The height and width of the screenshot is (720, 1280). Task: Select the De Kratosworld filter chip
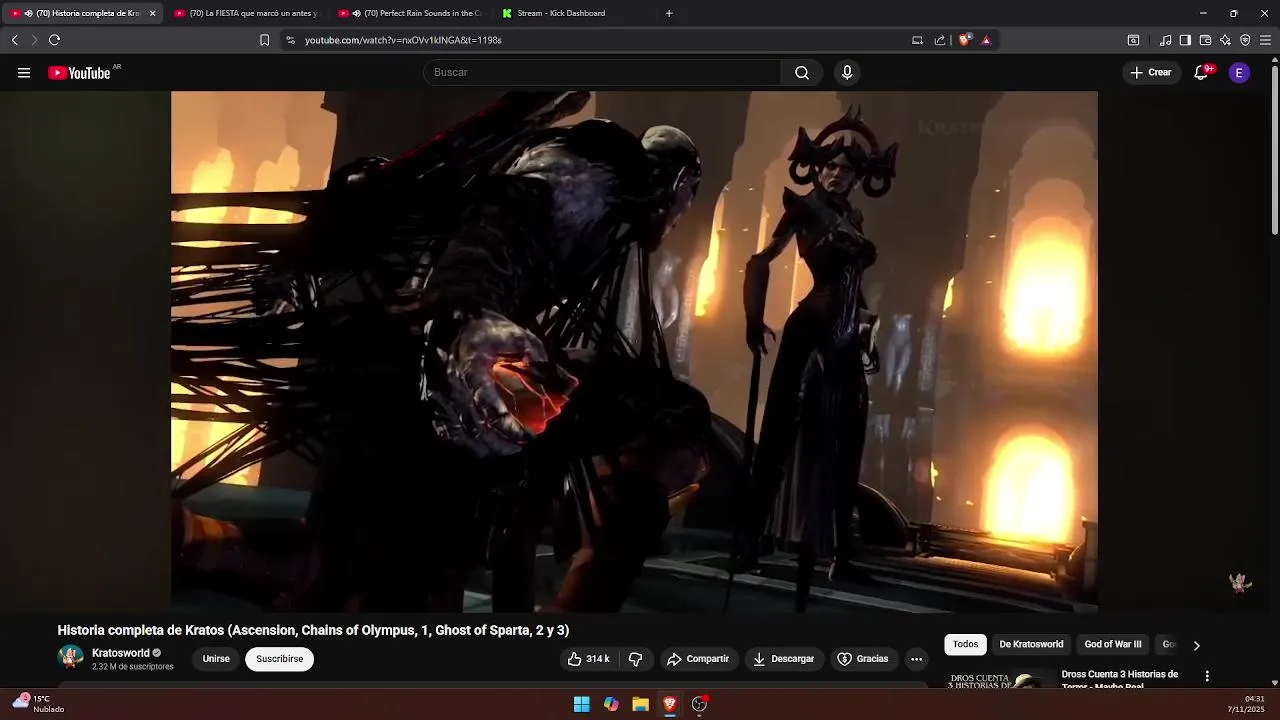(1031, 645)
